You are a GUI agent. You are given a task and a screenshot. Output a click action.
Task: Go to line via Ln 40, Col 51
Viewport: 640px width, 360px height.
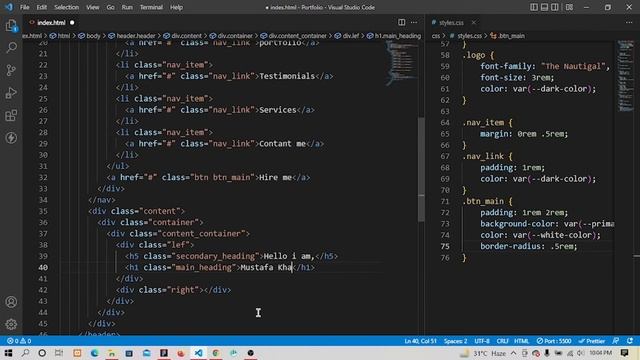pos(420,341)
